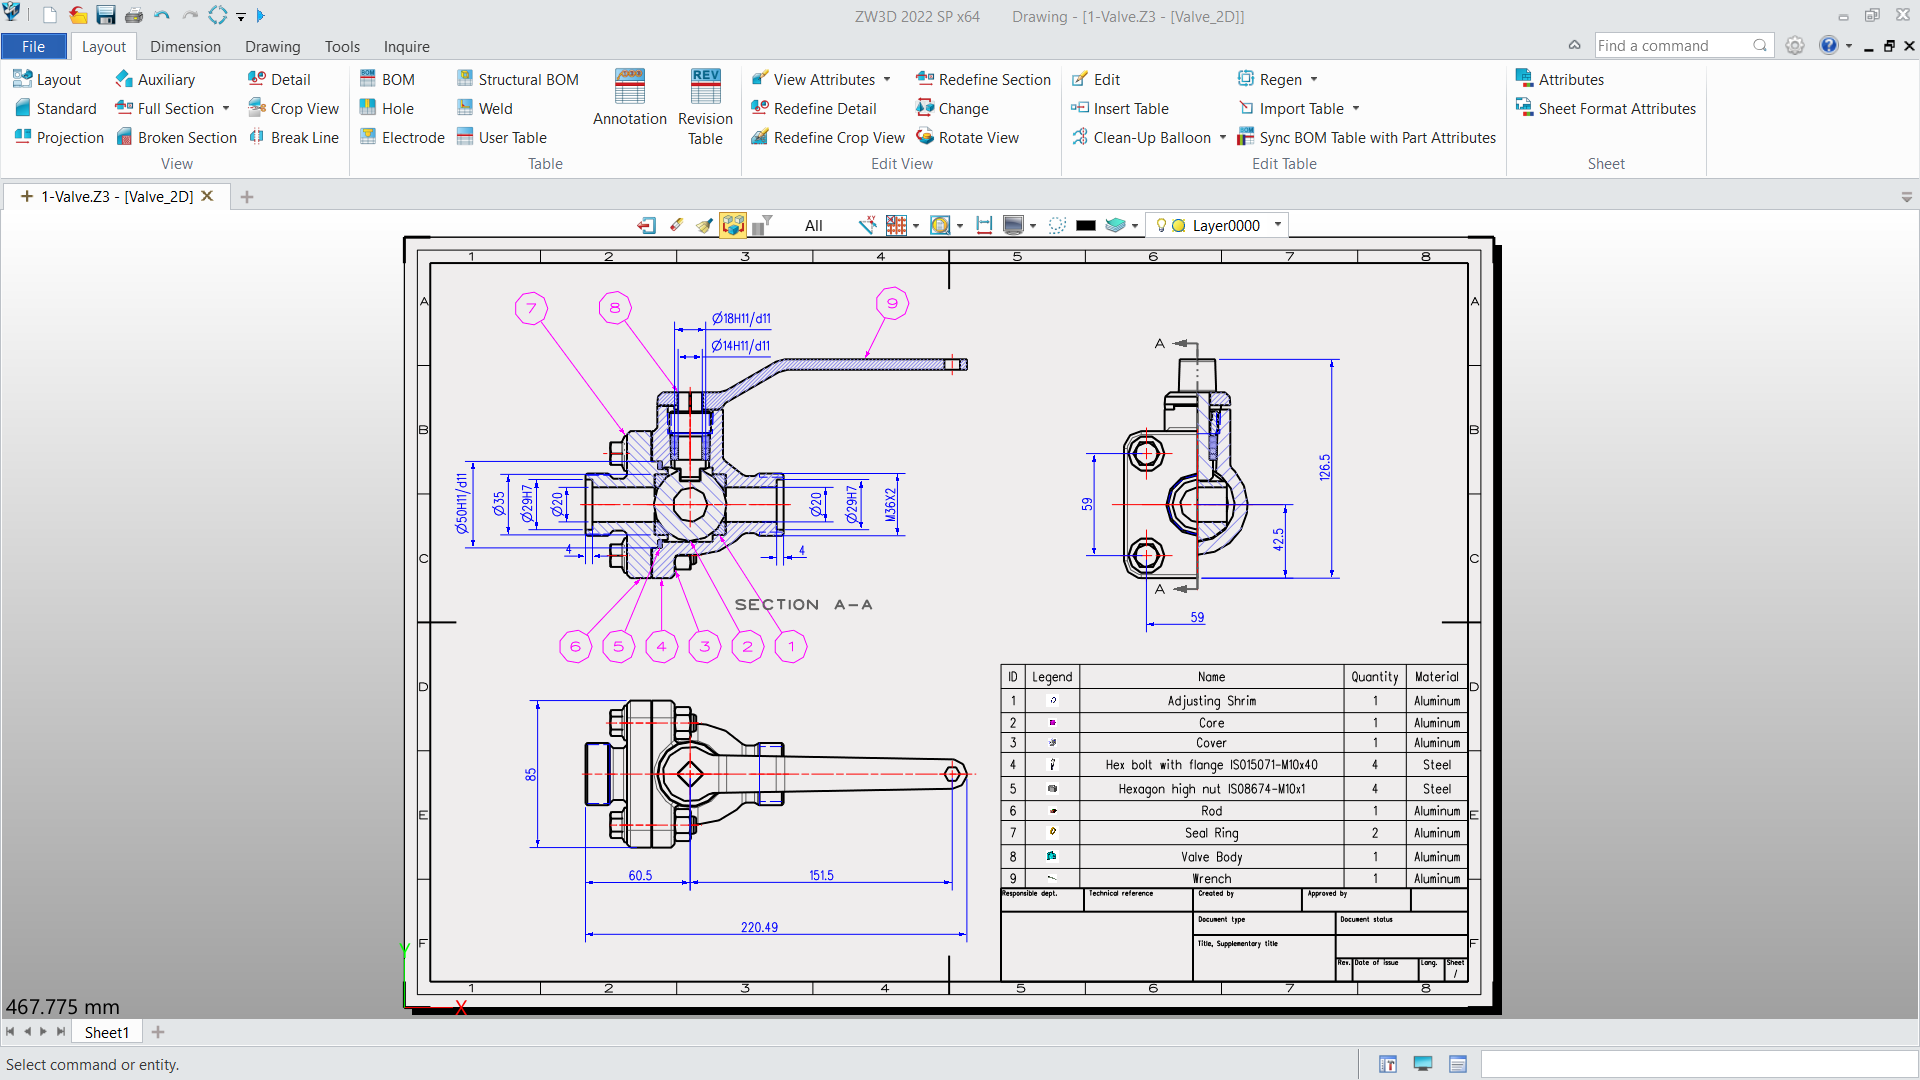The width and height of the screenshot is (1920, 1080).
Task: Select the Annotation tool
Action: click(x=629, y=100)
